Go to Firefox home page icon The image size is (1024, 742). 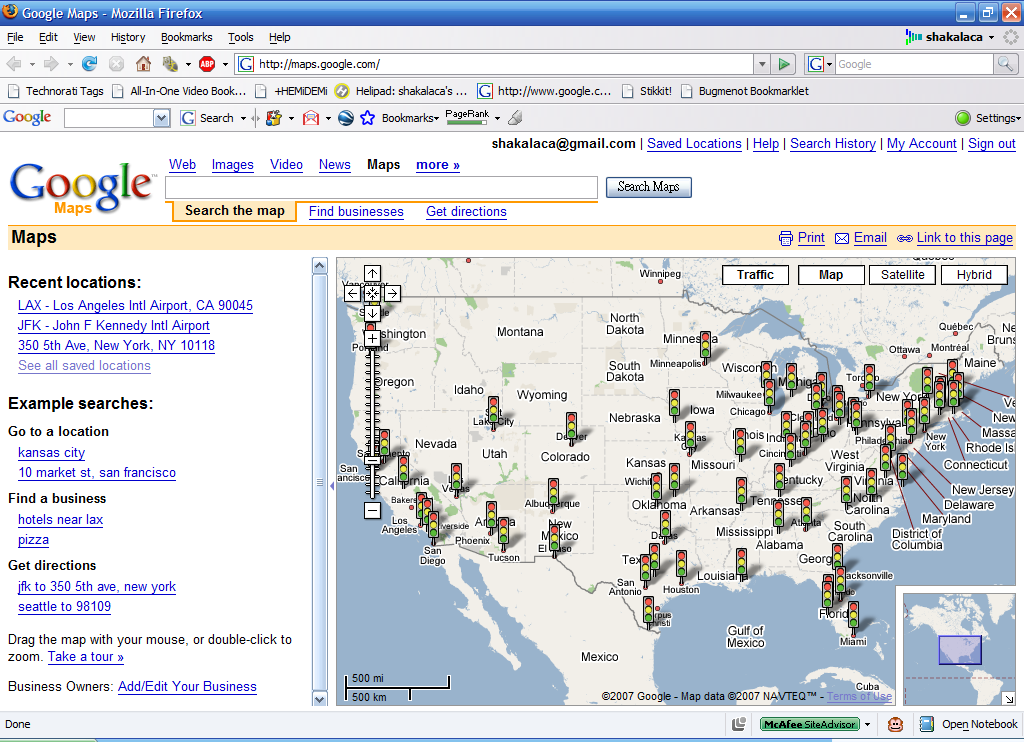[143, 64]
